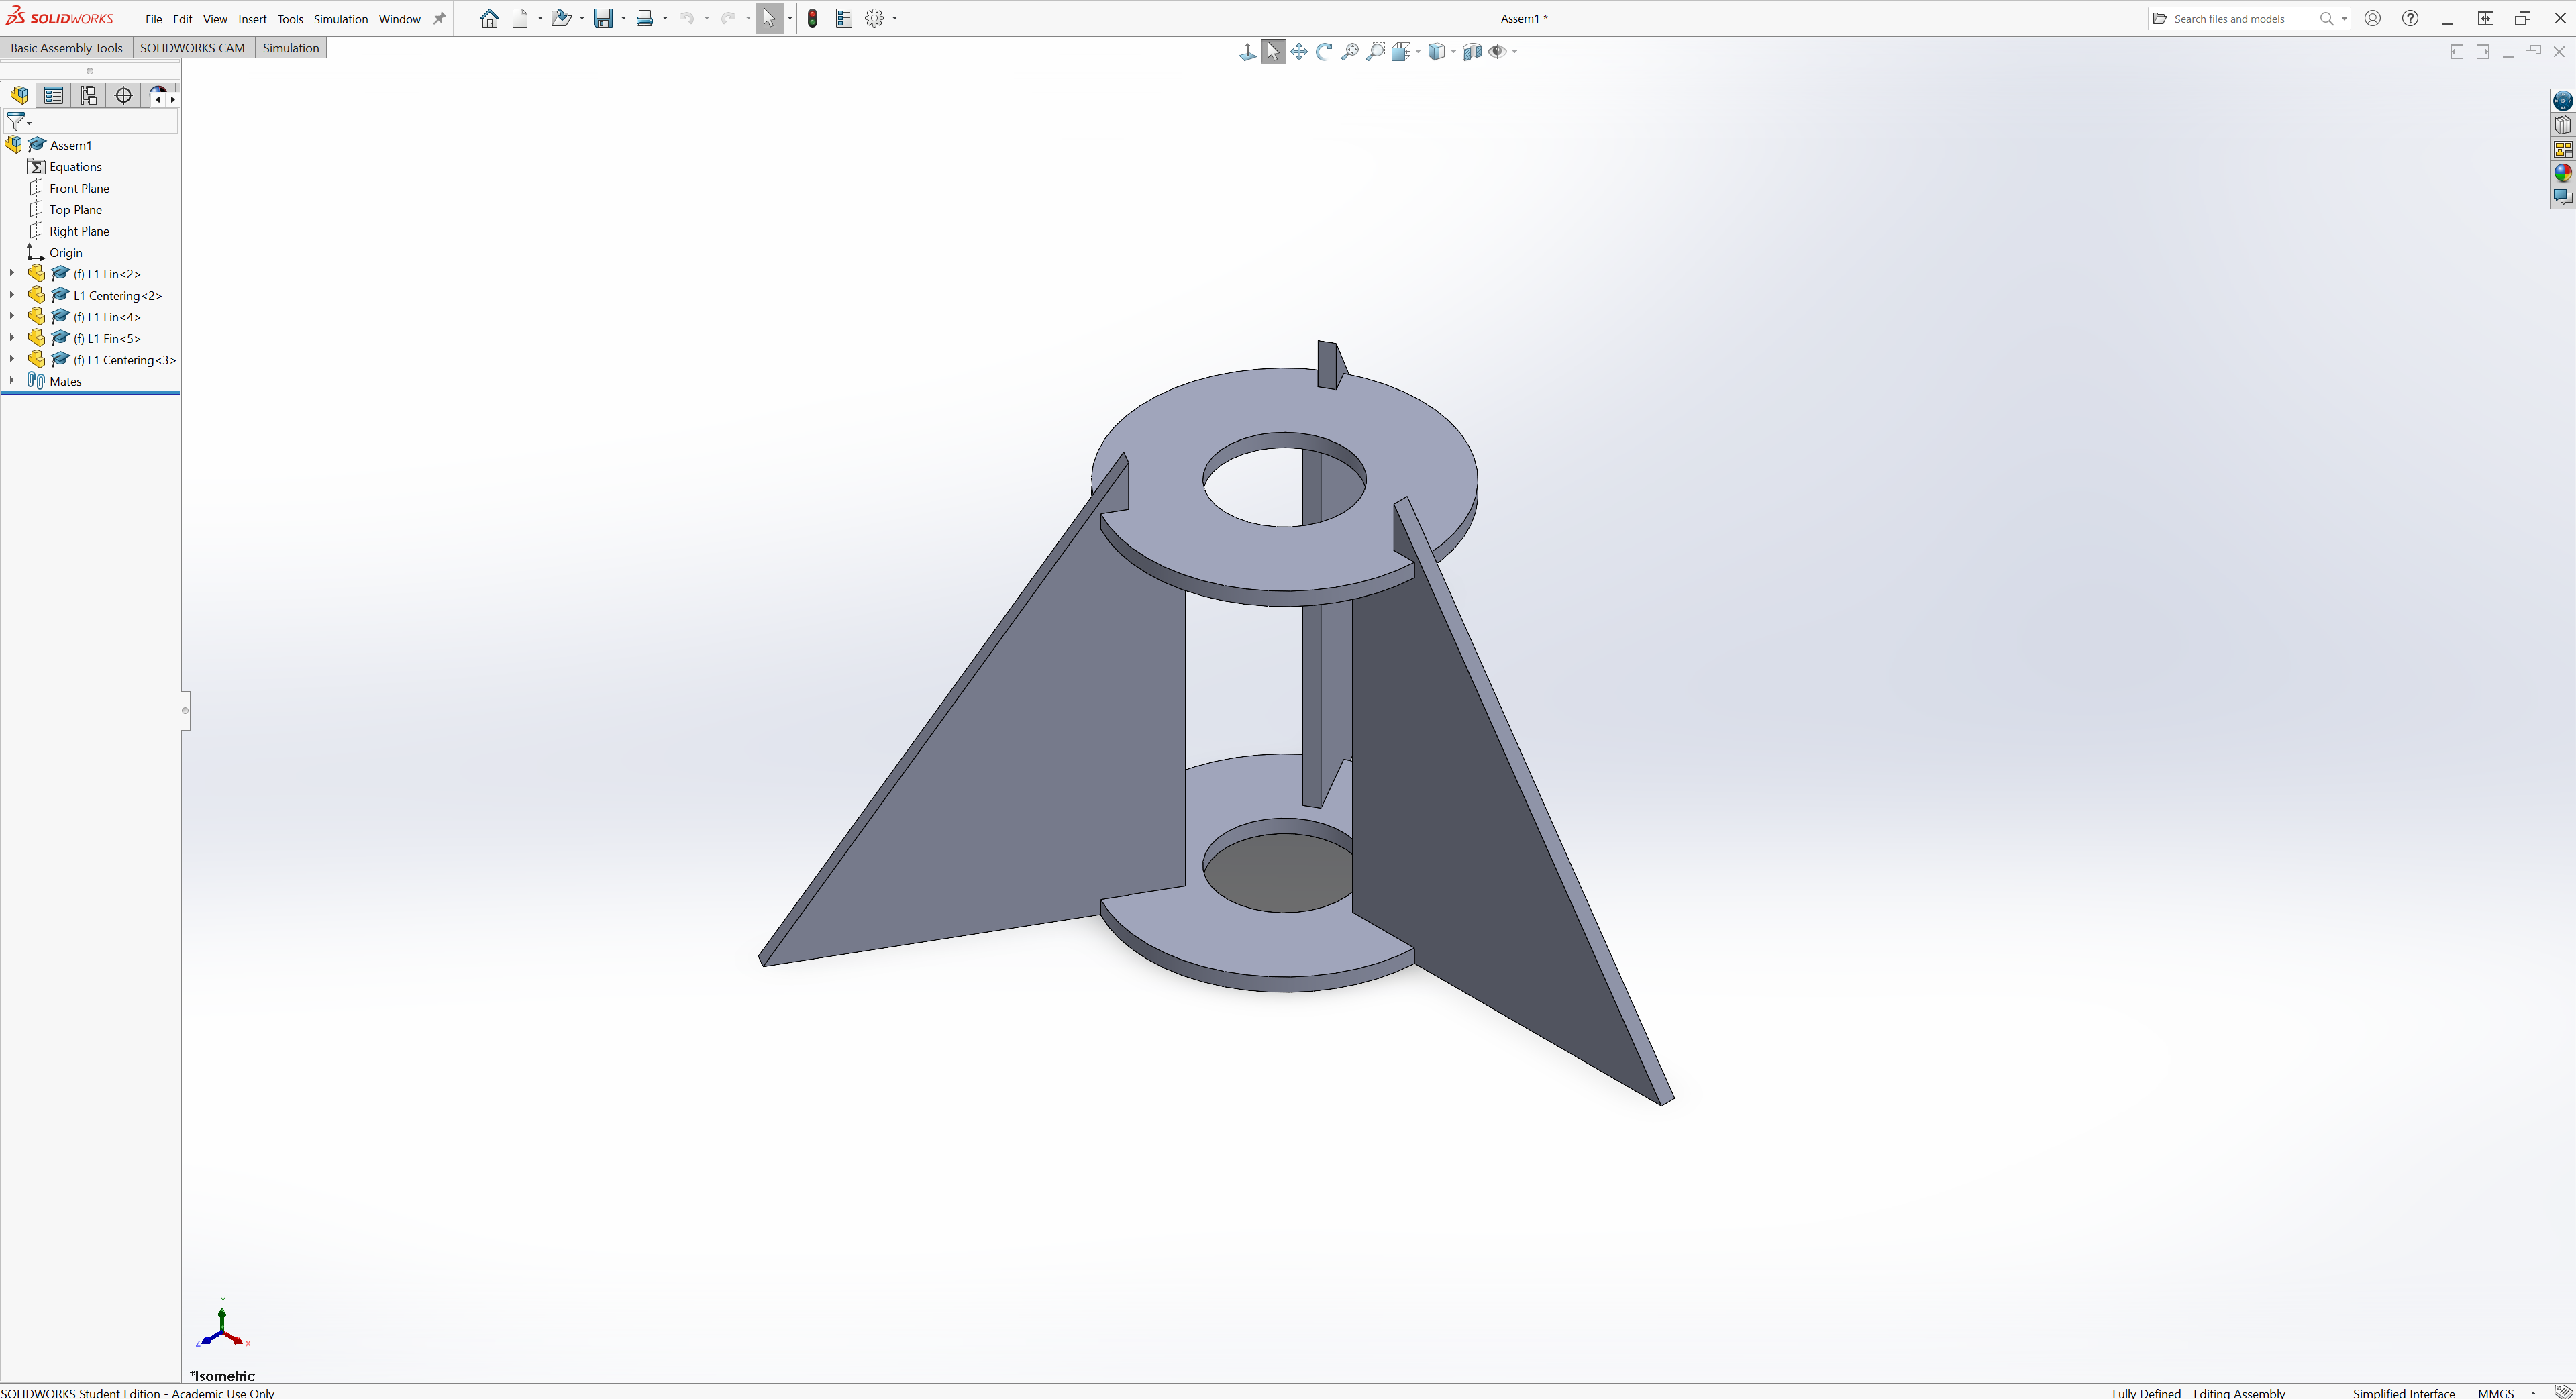The height and width of the screenshot is (1399, 2576).
Task: Click the Home welcome icon
Action: tap(489, 18)
